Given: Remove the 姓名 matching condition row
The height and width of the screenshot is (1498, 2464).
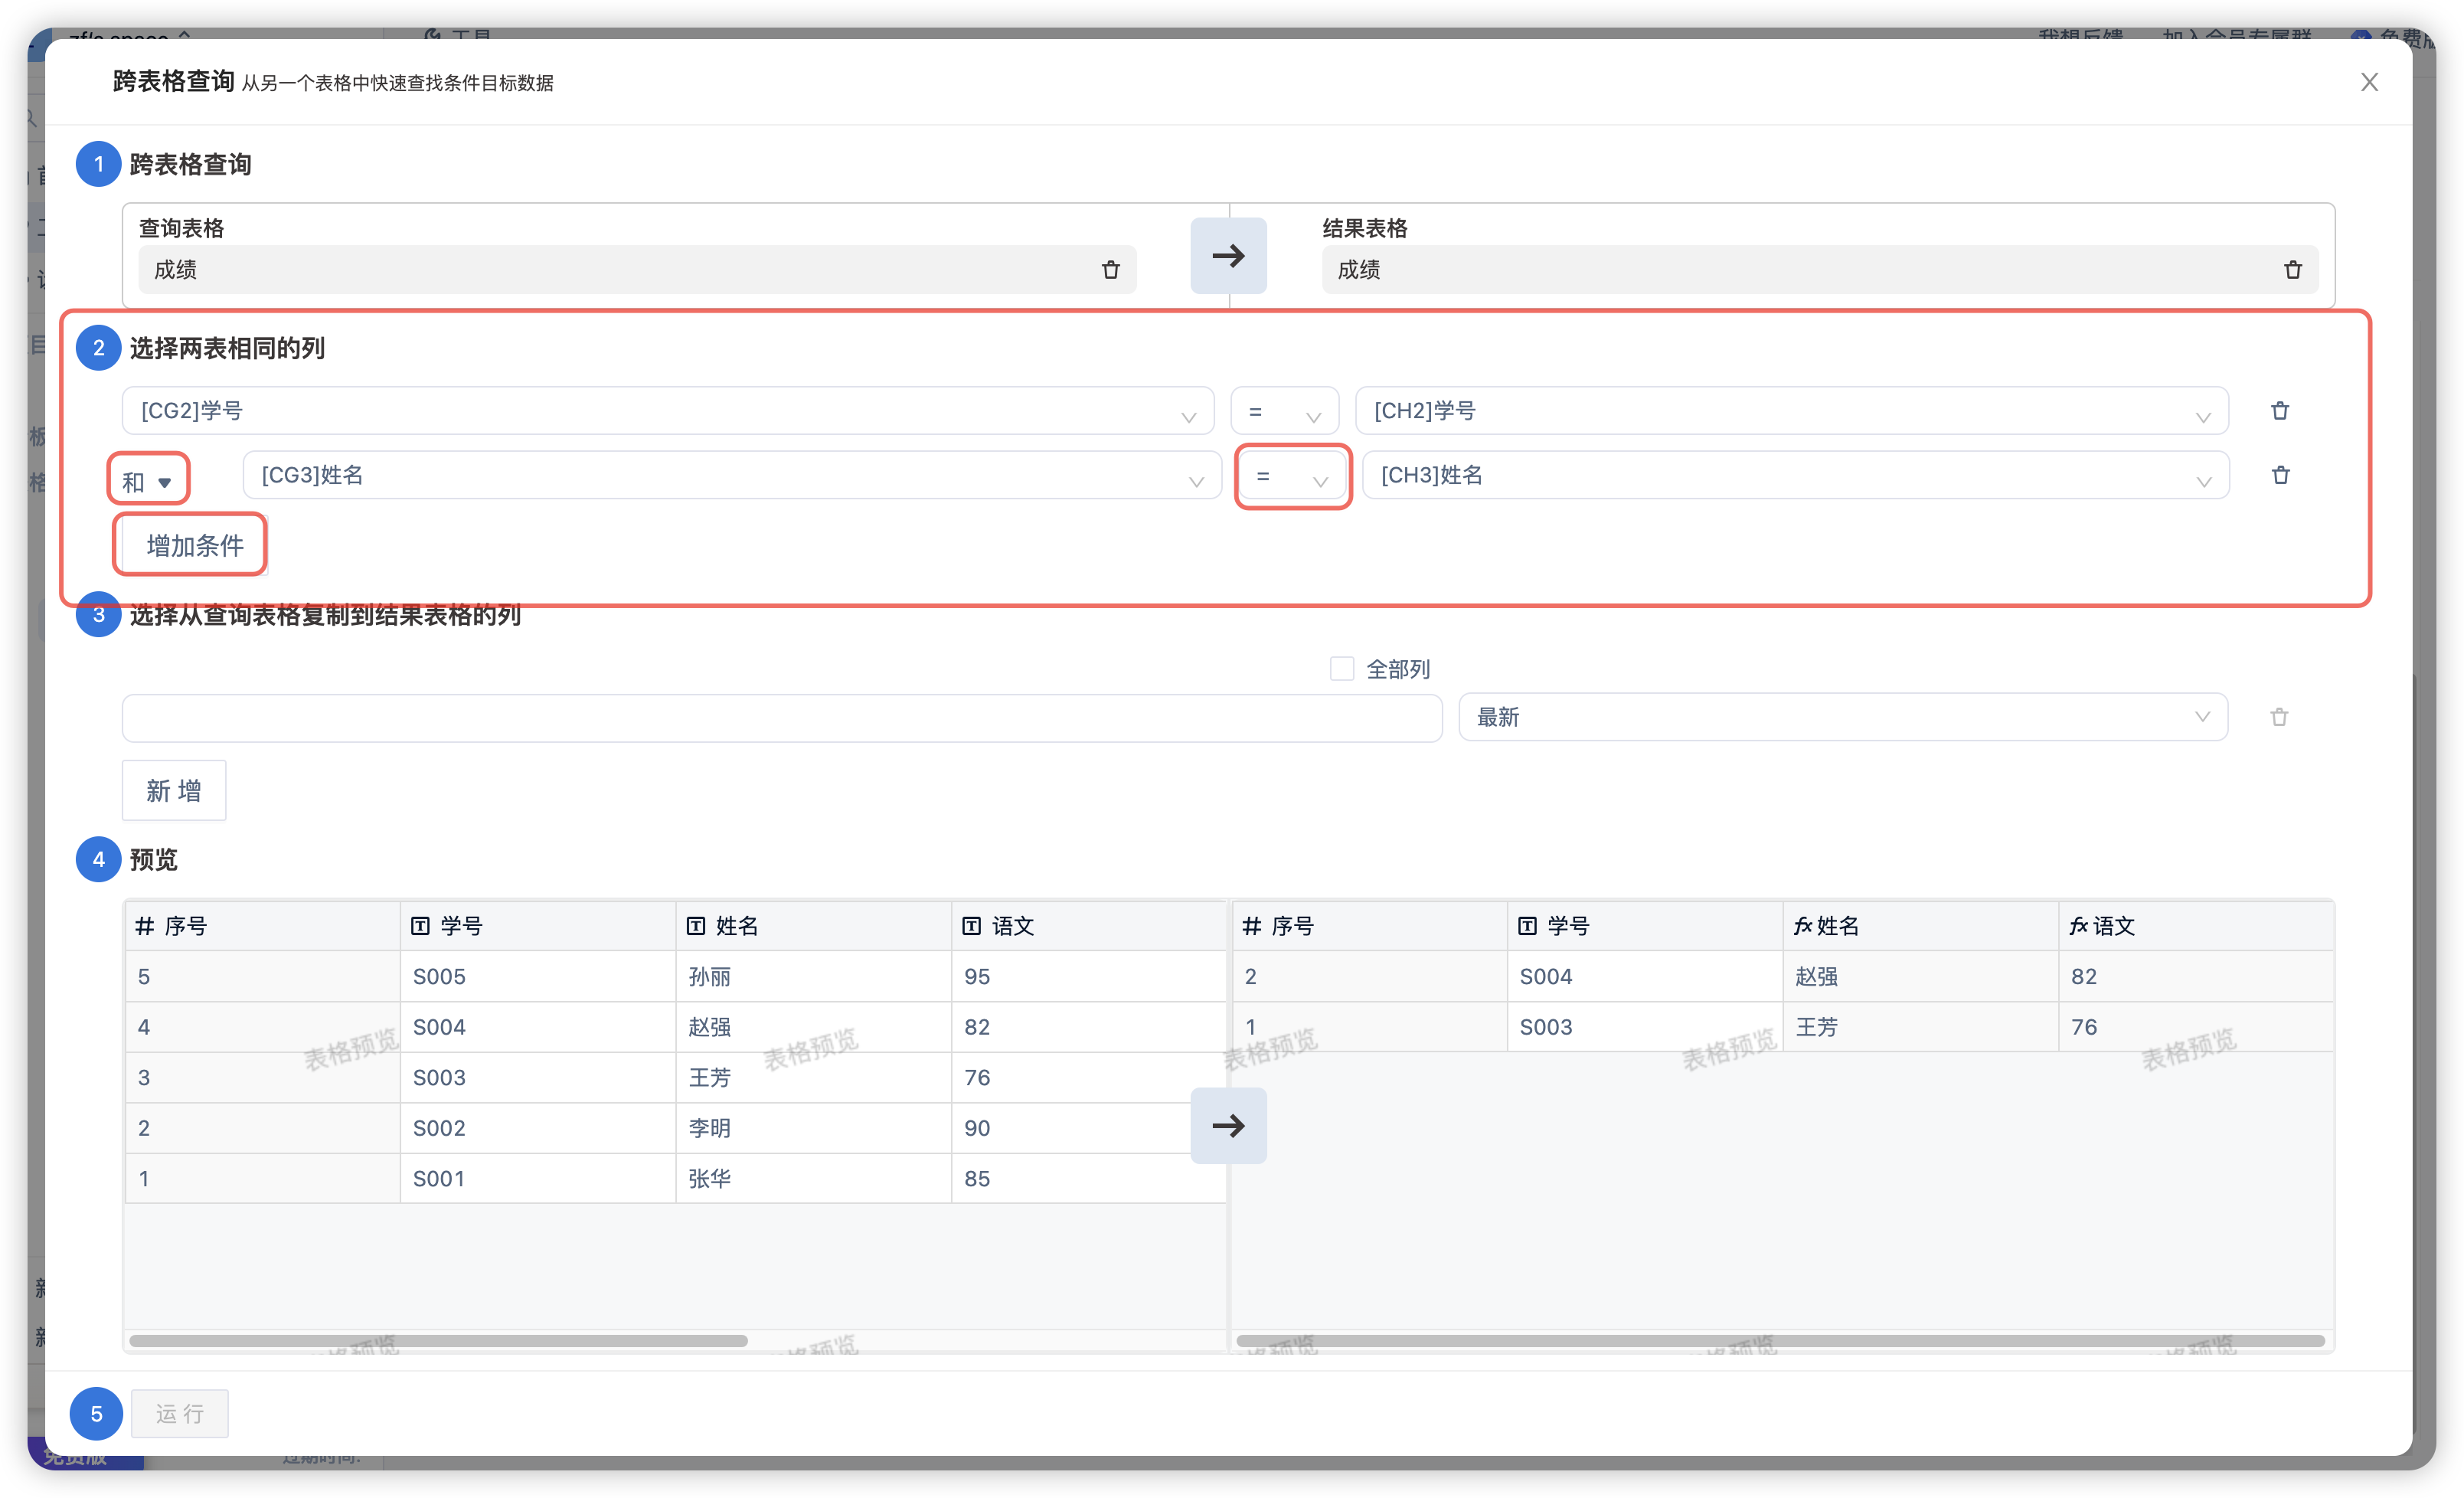Looking at the screenshot, I should (x=2280, y=475).
